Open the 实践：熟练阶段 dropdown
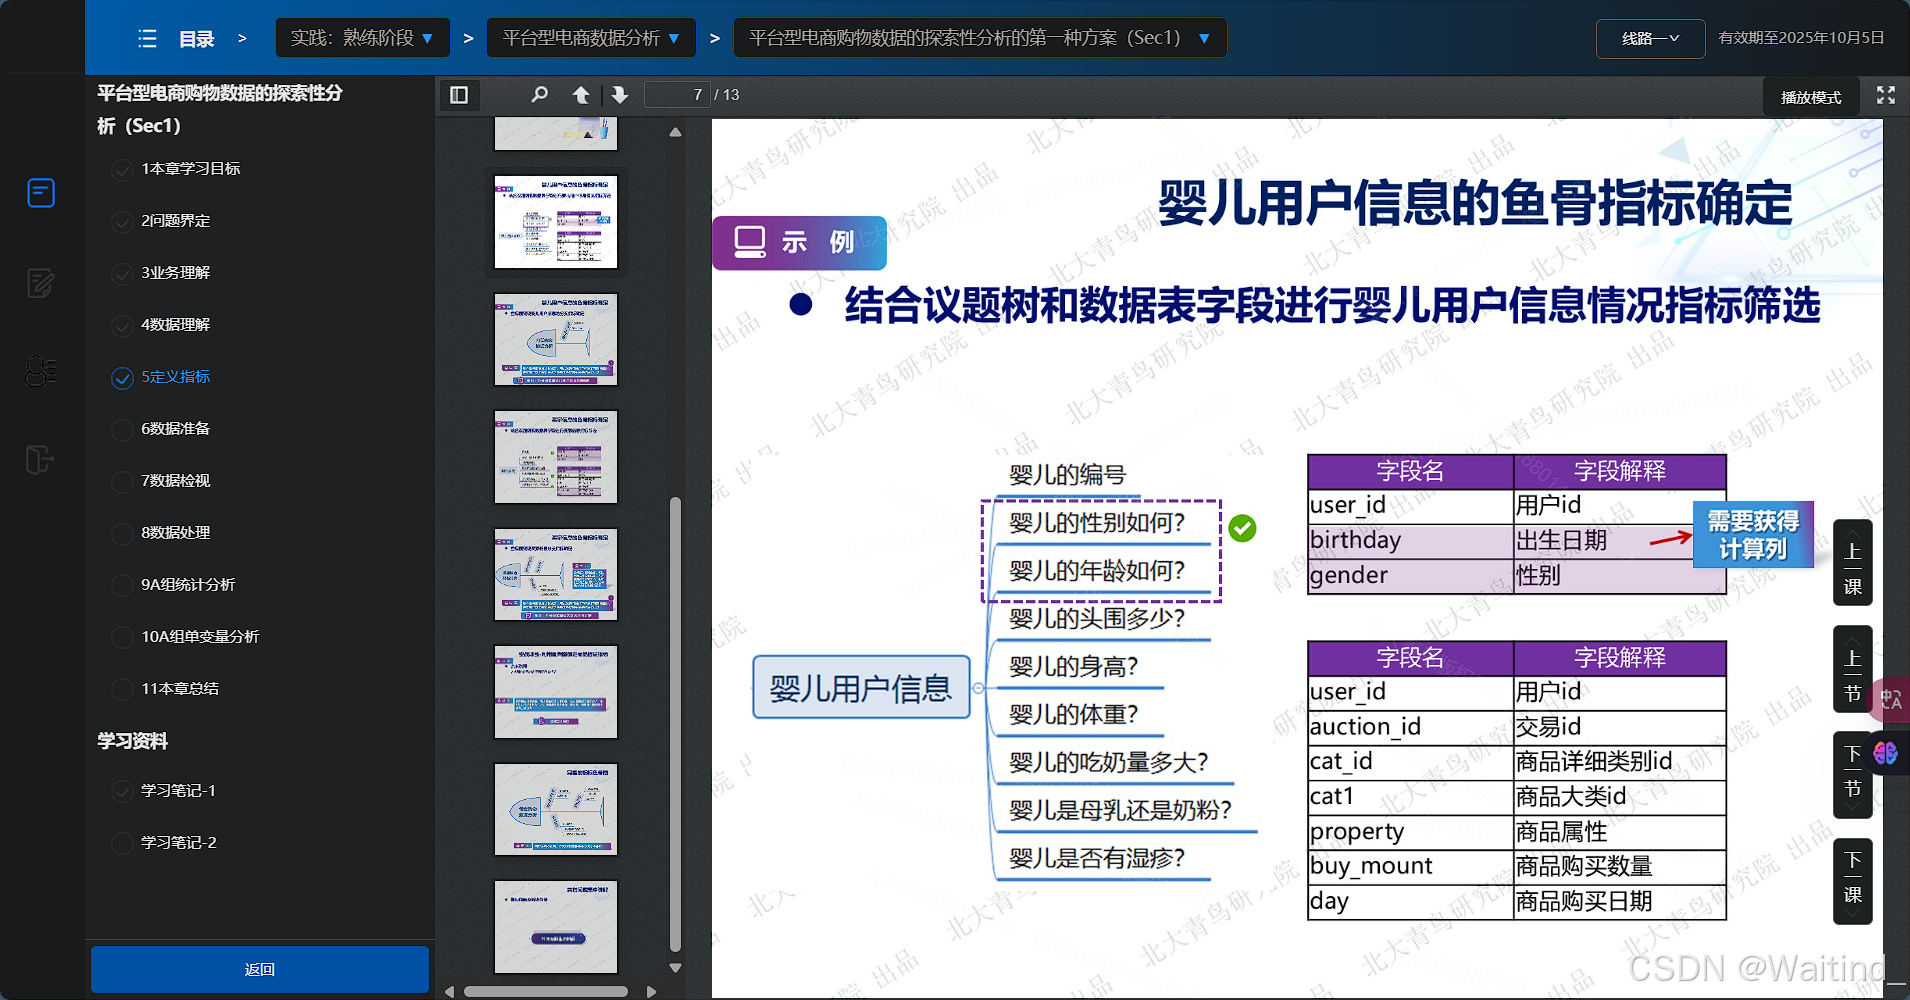 (x=362, y=38)
